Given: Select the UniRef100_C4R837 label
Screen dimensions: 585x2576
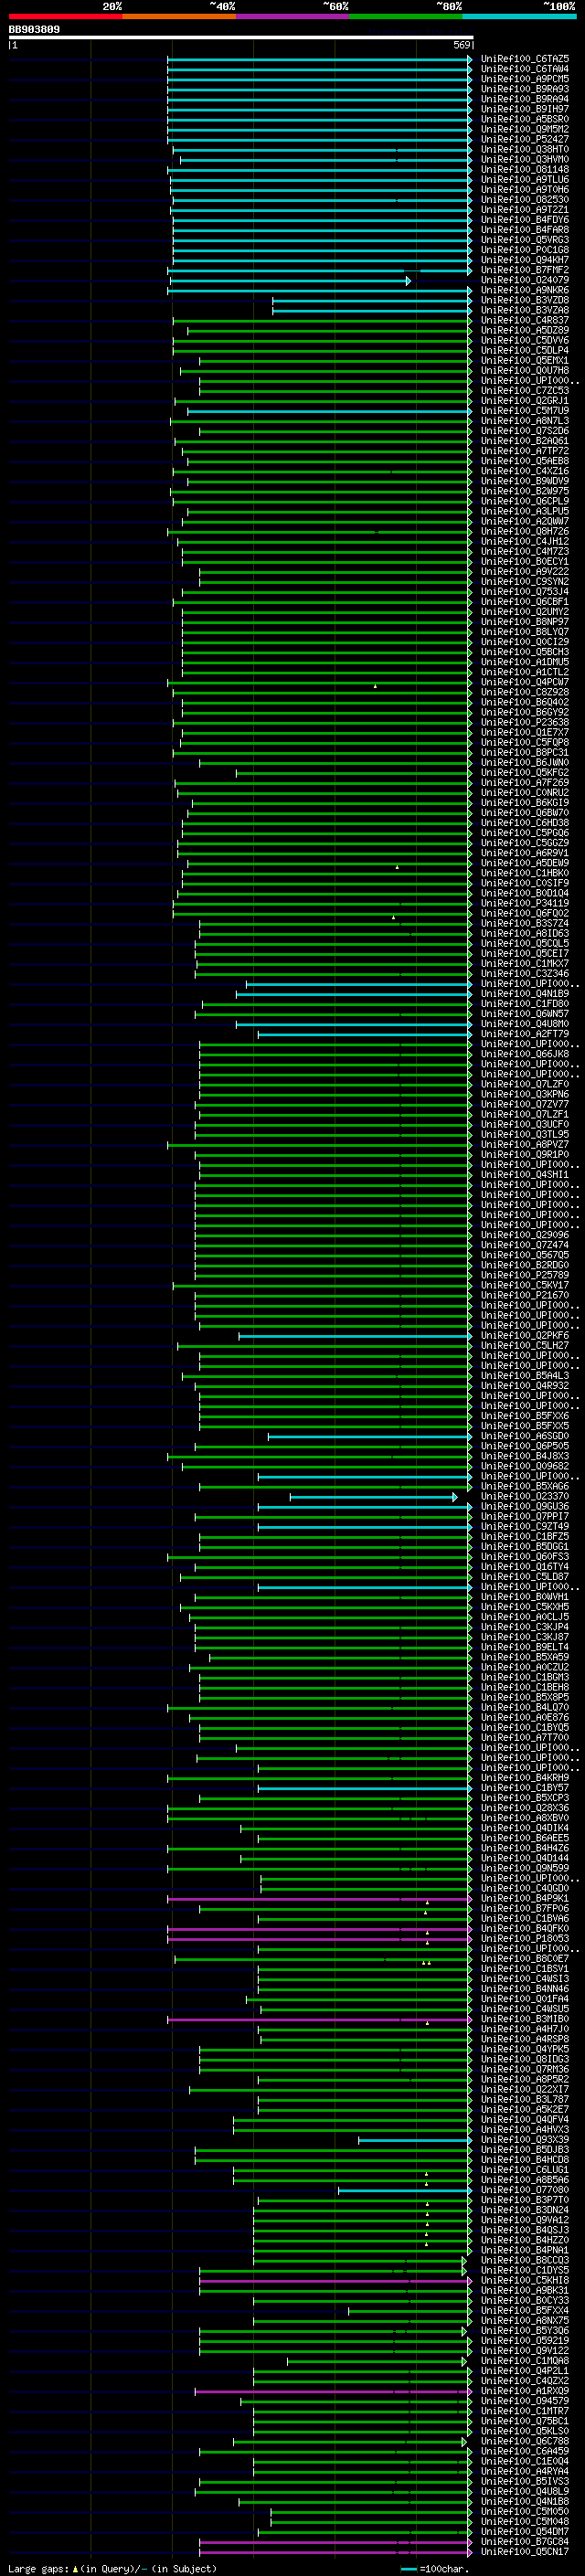Looking at the screenshot, I should coord(525,320).
